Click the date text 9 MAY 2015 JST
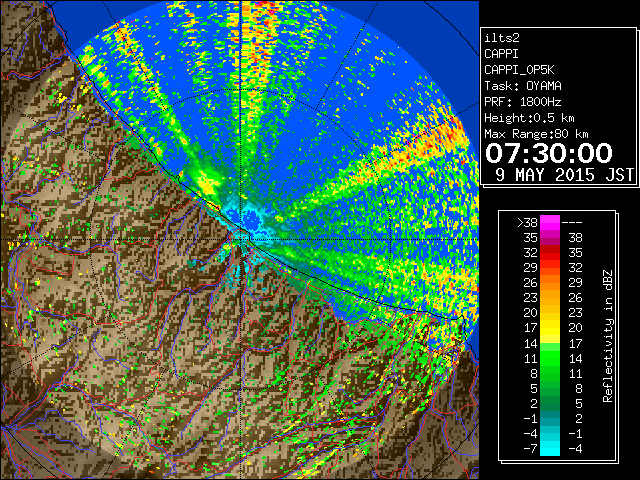 (x=564, y=175)
